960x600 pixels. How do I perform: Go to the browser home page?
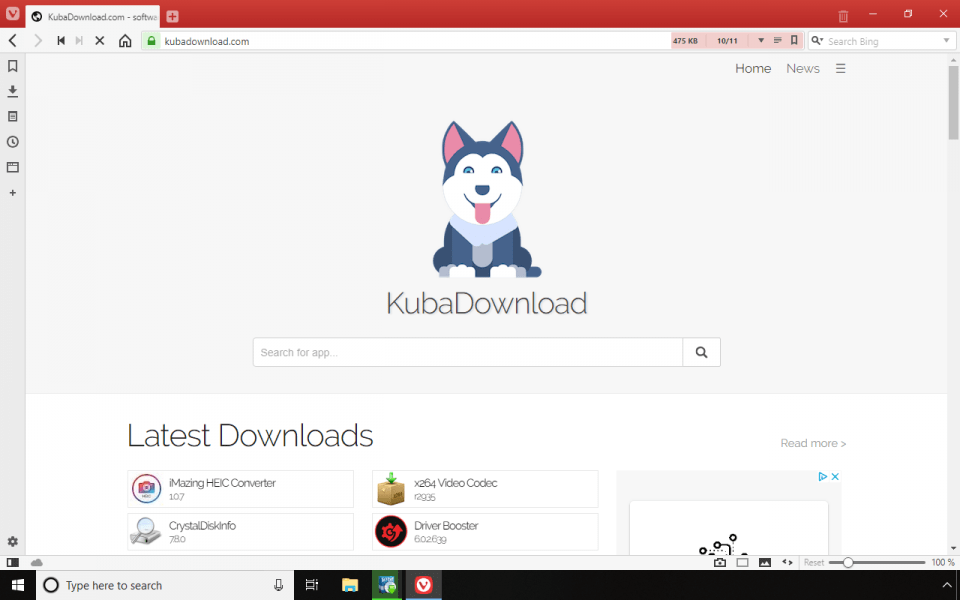coord(125,41)
